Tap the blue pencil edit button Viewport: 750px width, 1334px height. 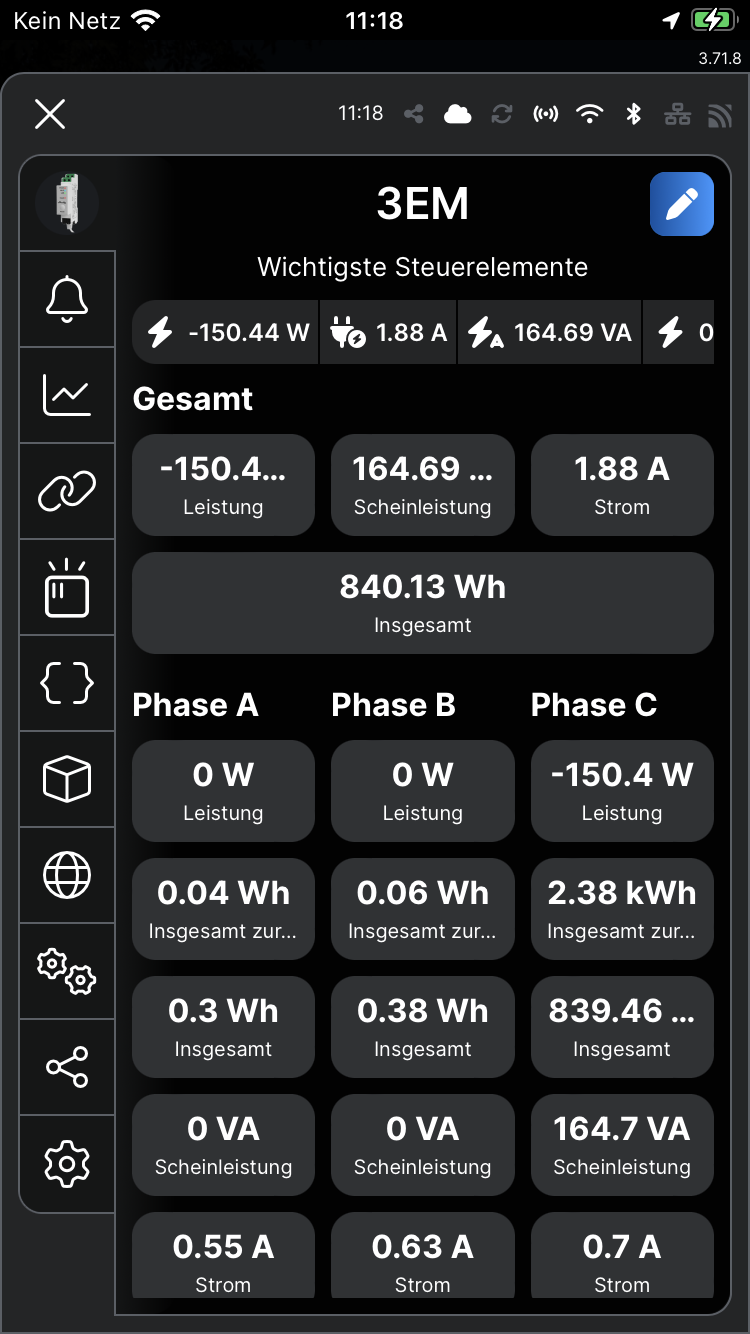(x=681, y=204)
